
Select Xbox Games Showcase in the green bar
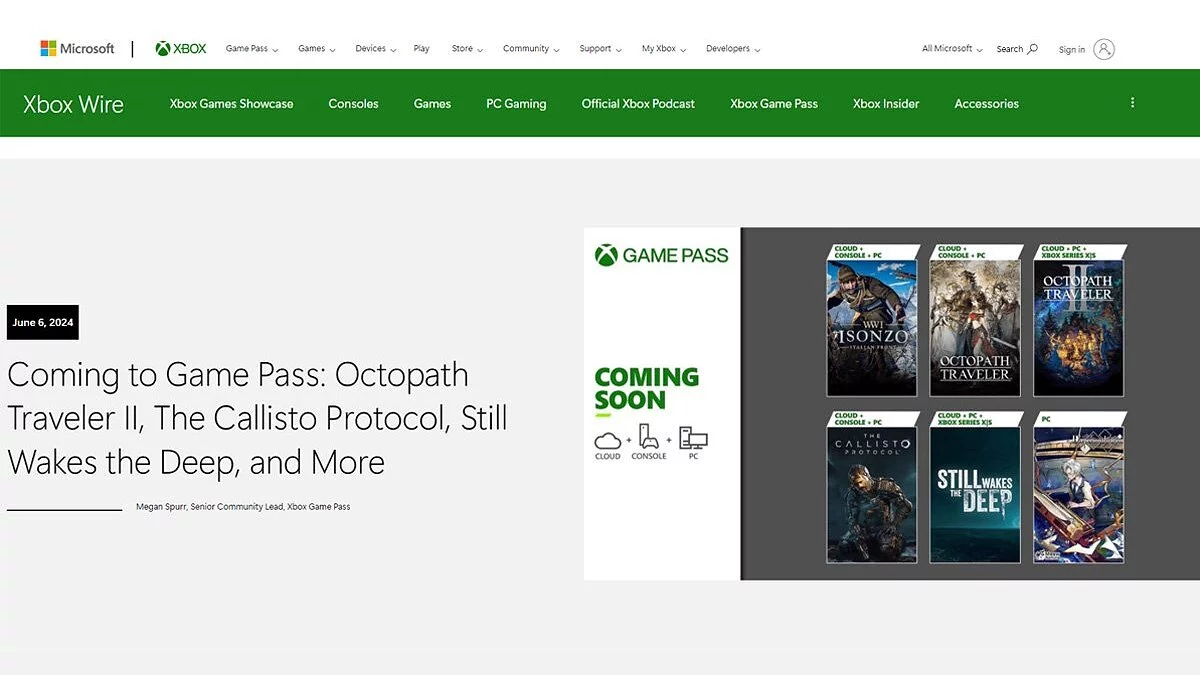[231, 104]
